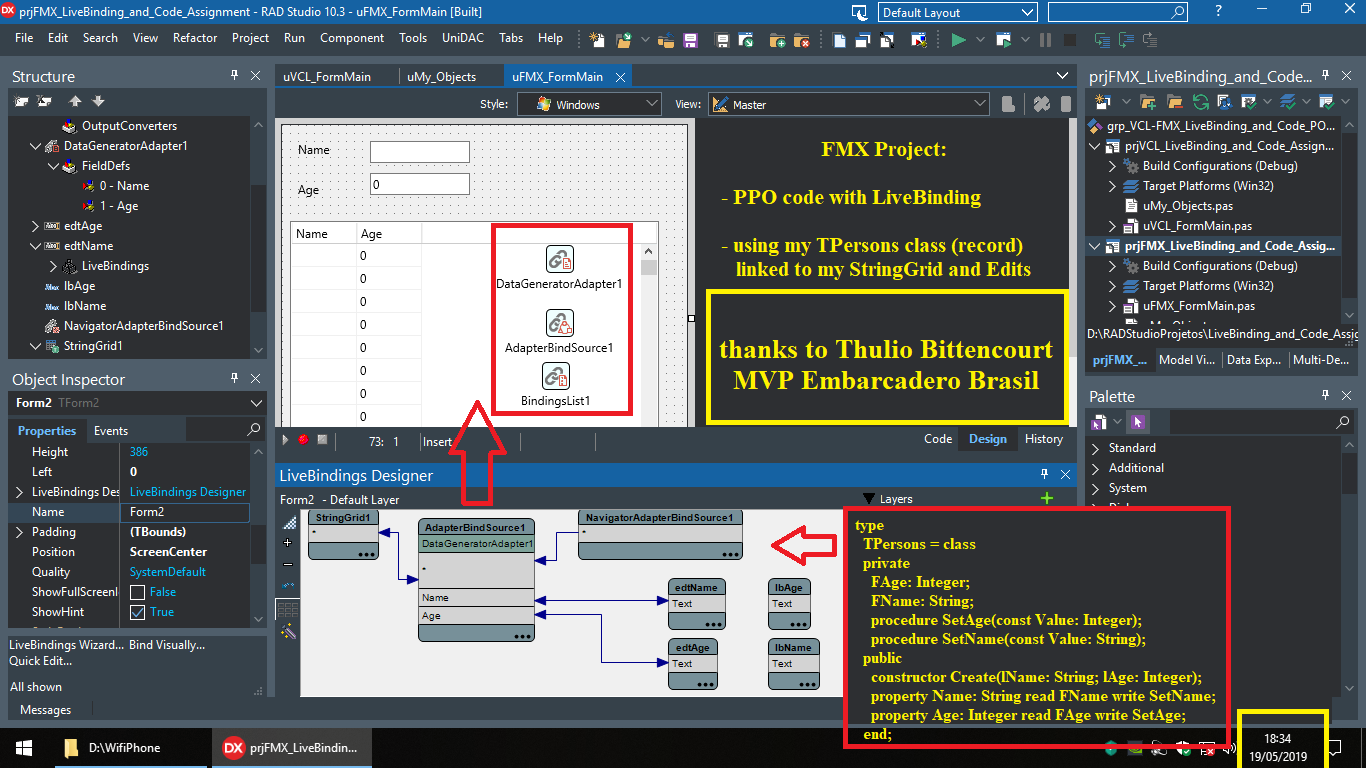Select BindingsList1 component on the form
The height and width of the screenshot is (768, 1366).
556,376
